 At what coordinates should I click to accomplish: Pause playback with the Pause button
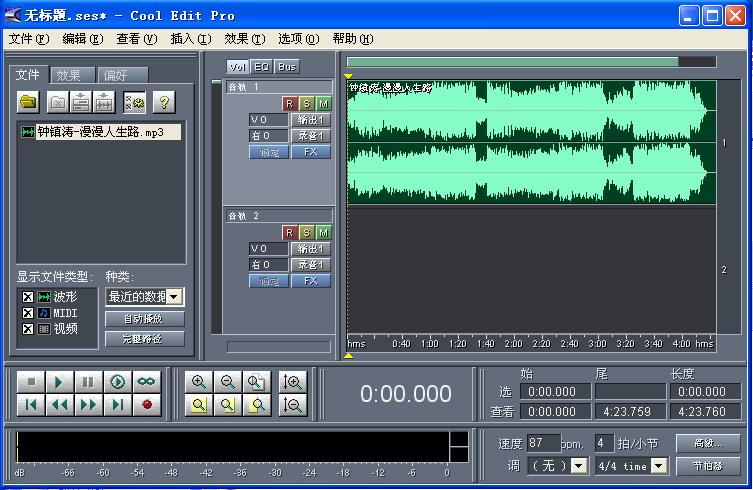point(88,382)
